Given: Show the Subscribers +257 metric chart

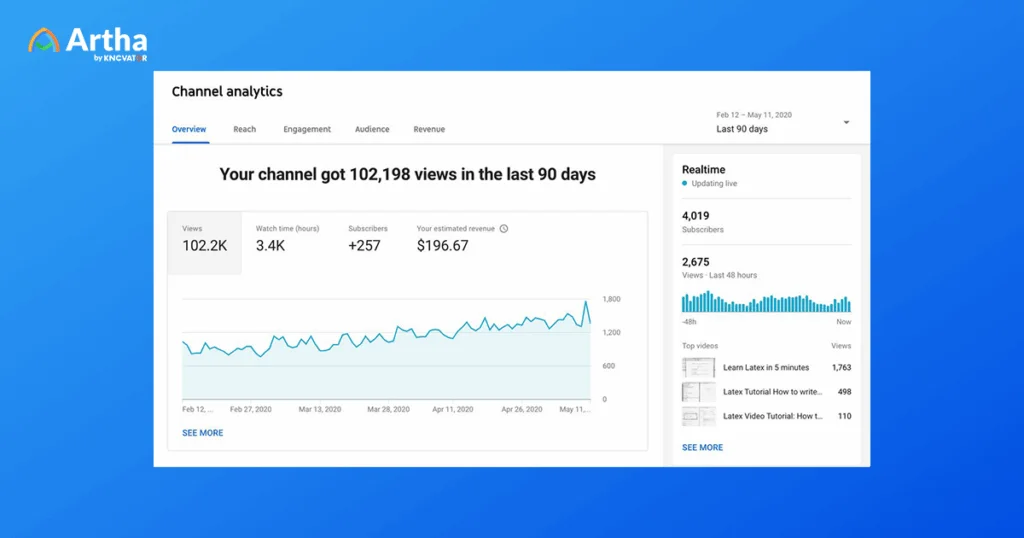Looking at the screenshot, I should pyautogui.click(x=367, y=239).
